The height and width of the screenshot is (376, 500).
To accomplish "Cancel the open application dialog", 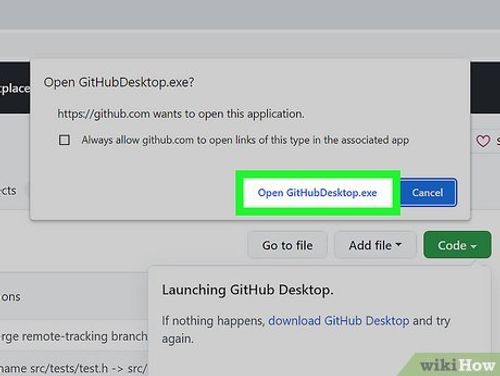I will coord(428,193).
